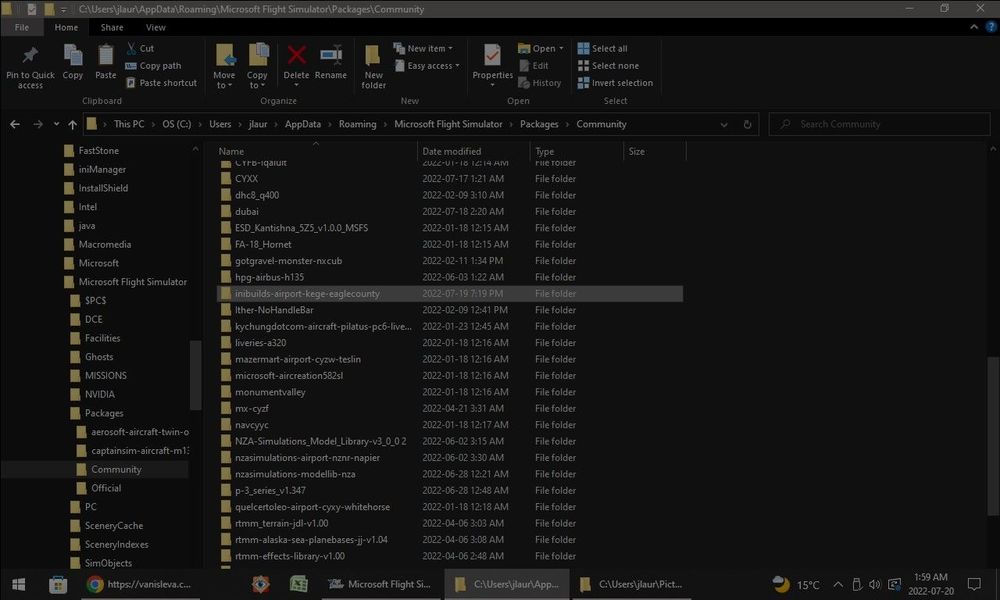Switch to the View ribbon tab
Screen dimensions: 1000x600
[156, 28]
